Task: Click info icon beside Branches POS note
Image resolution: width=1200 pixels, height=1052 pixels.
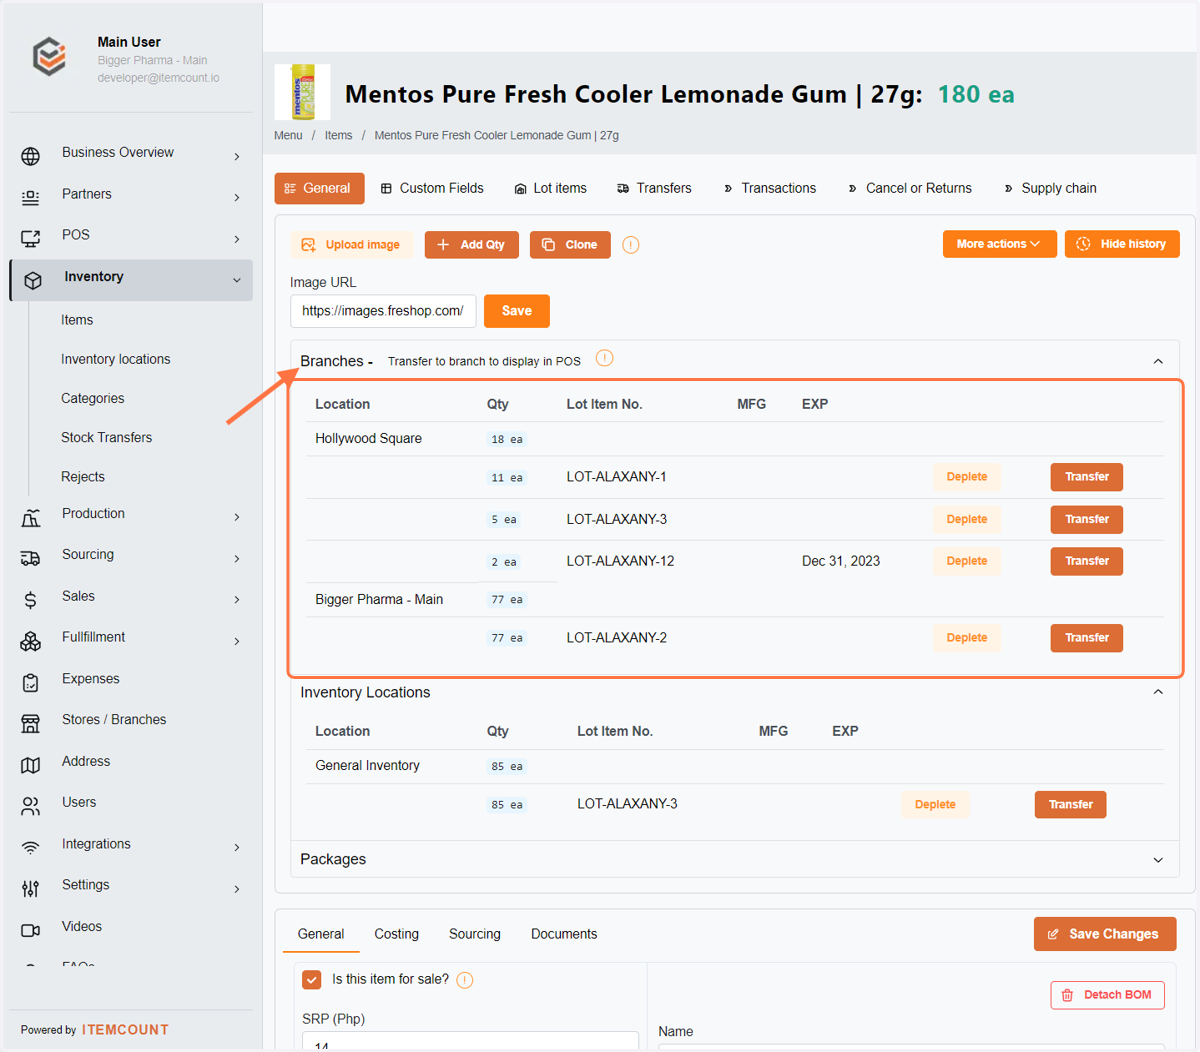Action: [x=605, y=358]
